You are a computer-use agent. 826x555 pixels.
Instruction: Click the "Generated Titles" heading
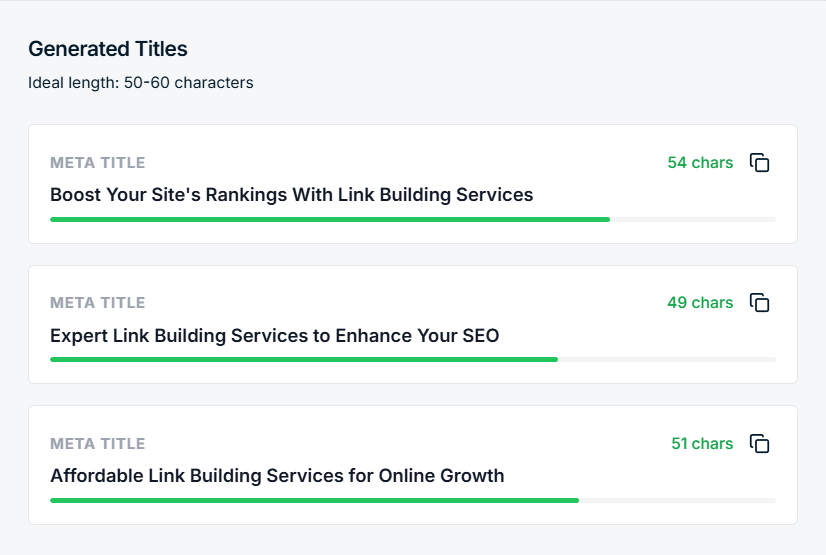108,49
